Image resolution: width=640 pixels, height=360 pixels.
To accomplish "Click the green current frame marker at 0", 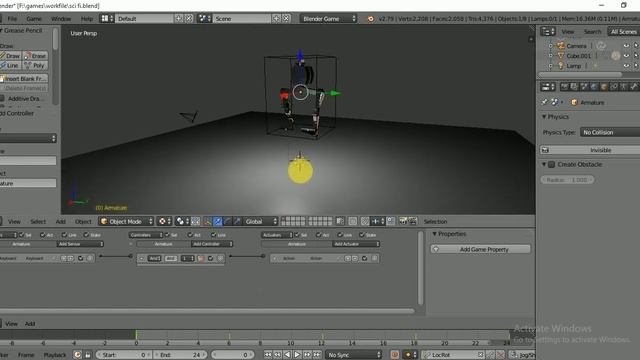I will coord(136,335).
